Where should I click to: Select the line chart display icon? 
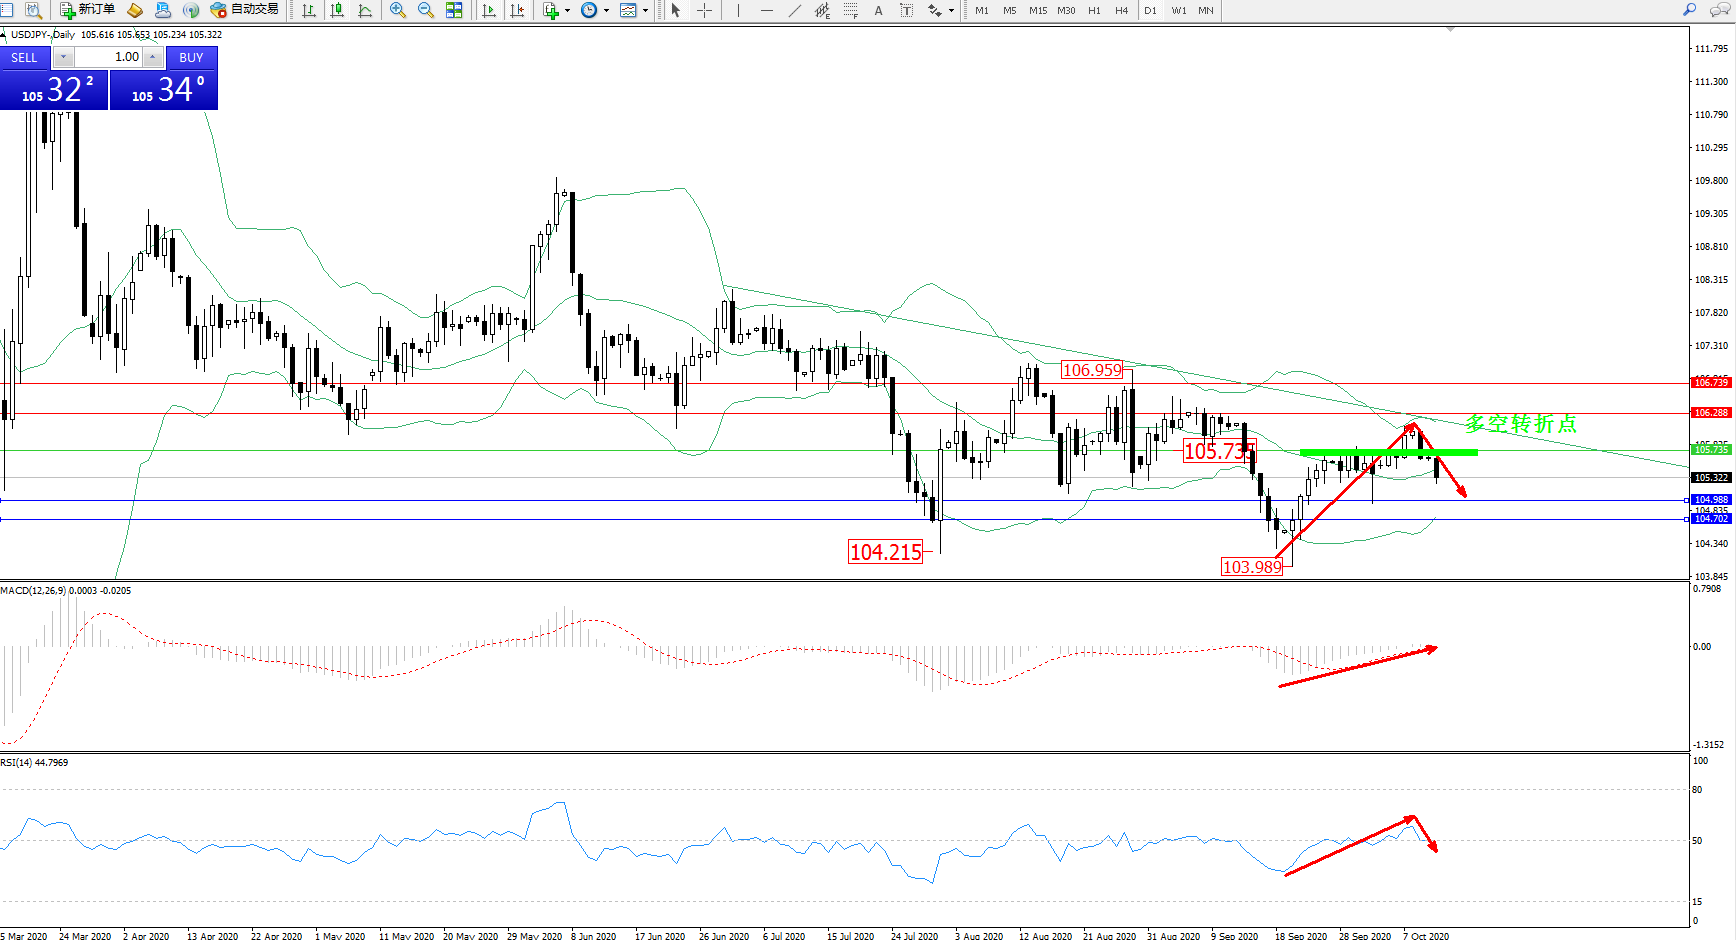(x=365, y=10)
